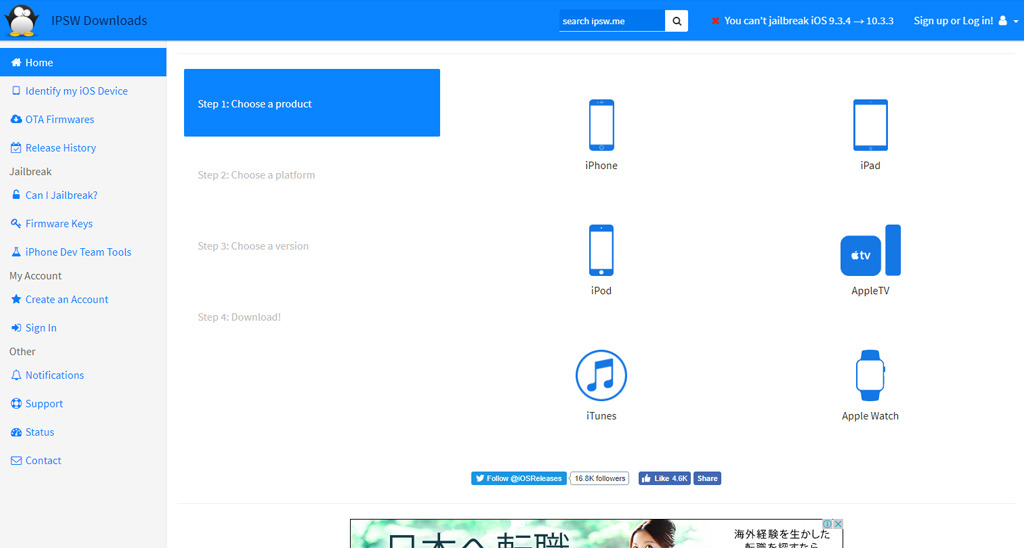Close the ad with the X icon
This screenshot has width=1024, height=548.
point(838,524)
